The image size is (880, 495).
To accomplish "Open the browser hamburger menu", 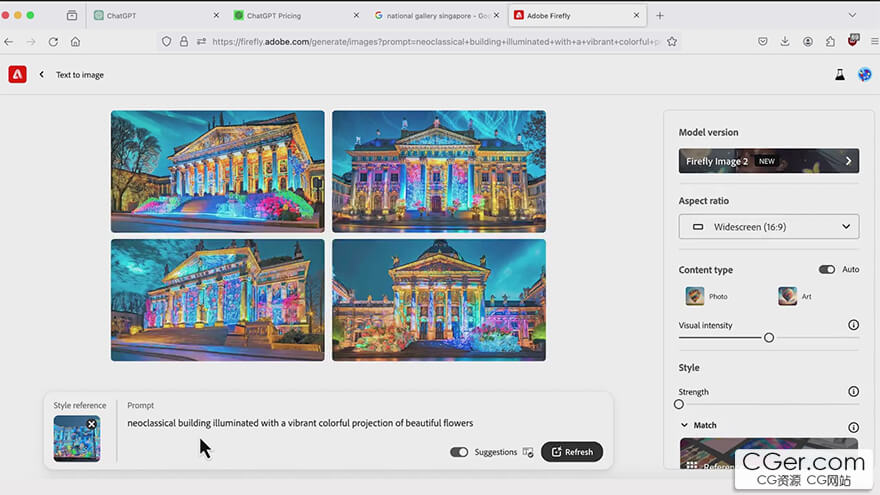I will (874, 42).
